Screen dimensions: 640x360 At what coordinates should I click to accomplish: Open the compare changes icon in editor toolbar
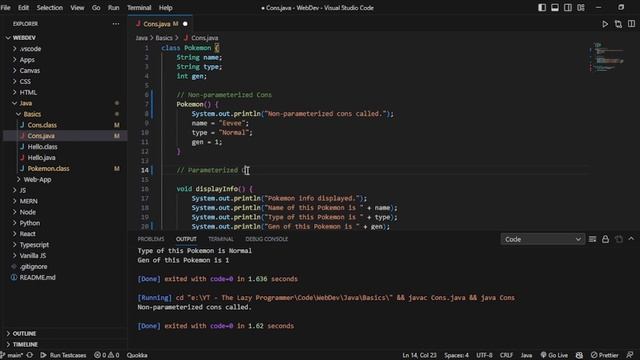(x=618, y=24)
